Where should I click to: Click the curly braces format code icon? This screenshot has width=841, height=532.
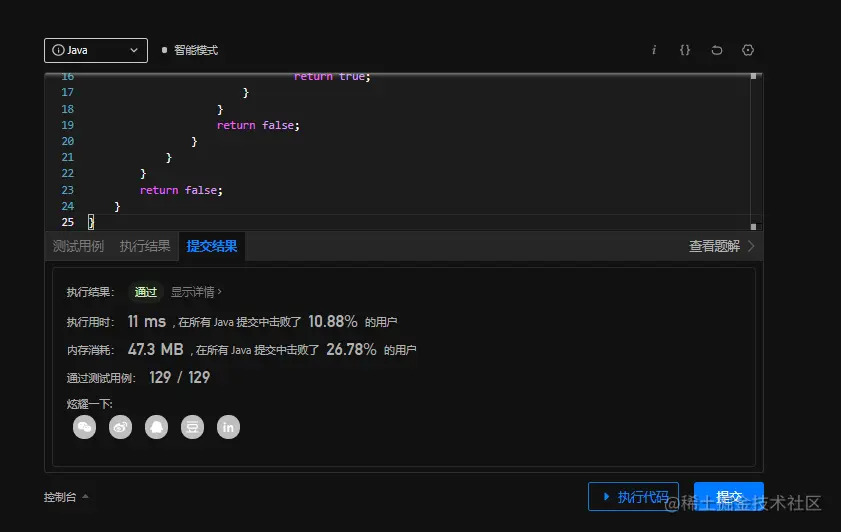685,50
